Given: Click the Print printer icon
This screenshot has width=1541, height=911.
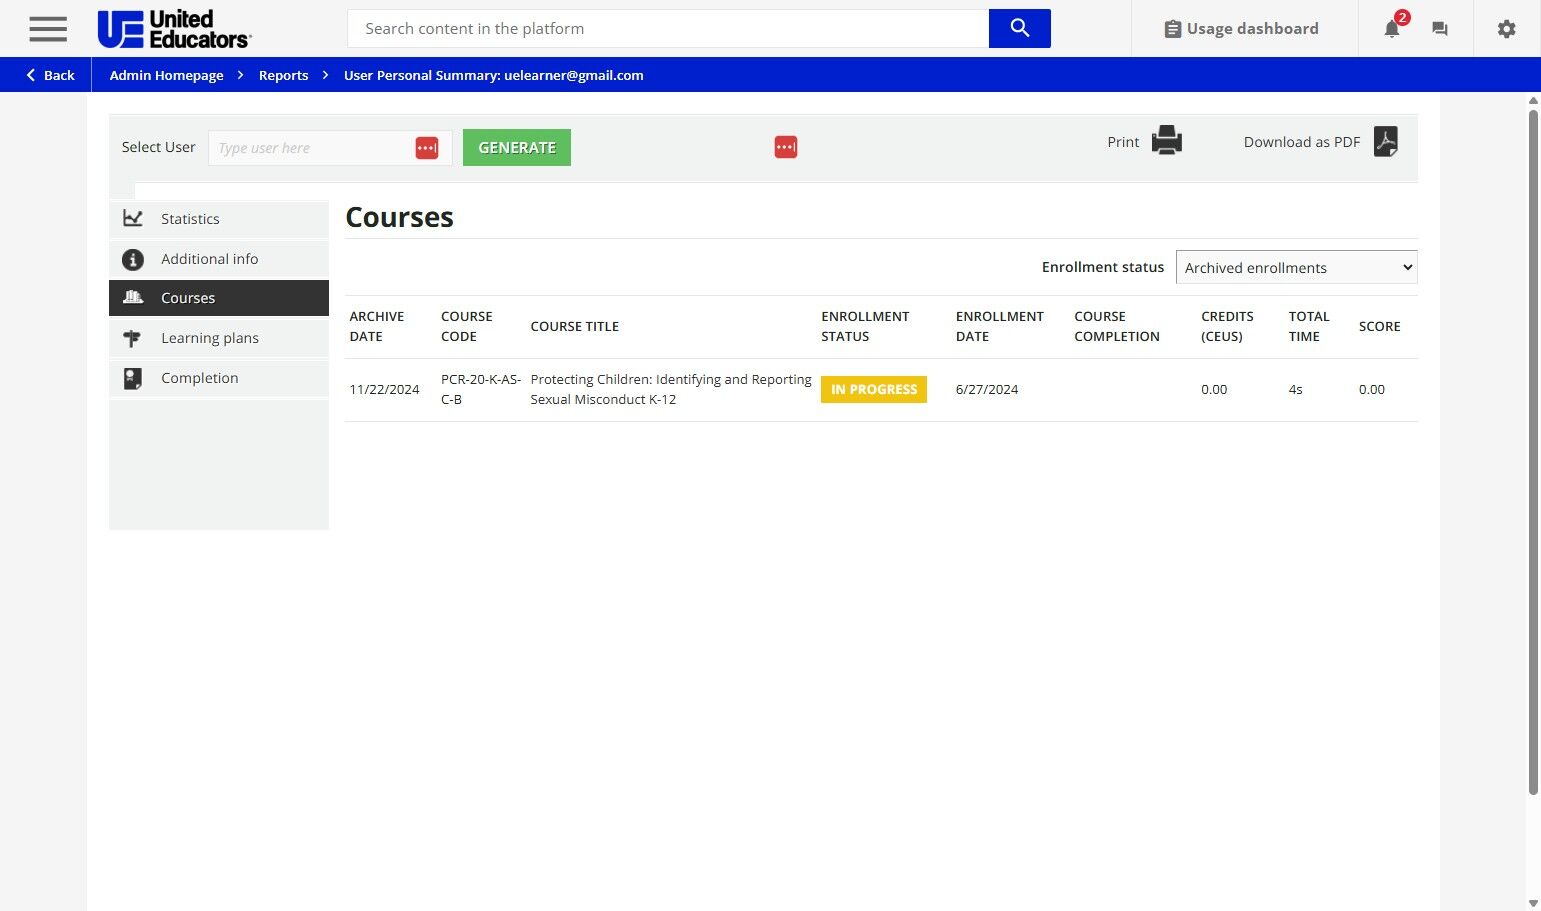Looking at the screenshot, I should tap(1167, 140).
